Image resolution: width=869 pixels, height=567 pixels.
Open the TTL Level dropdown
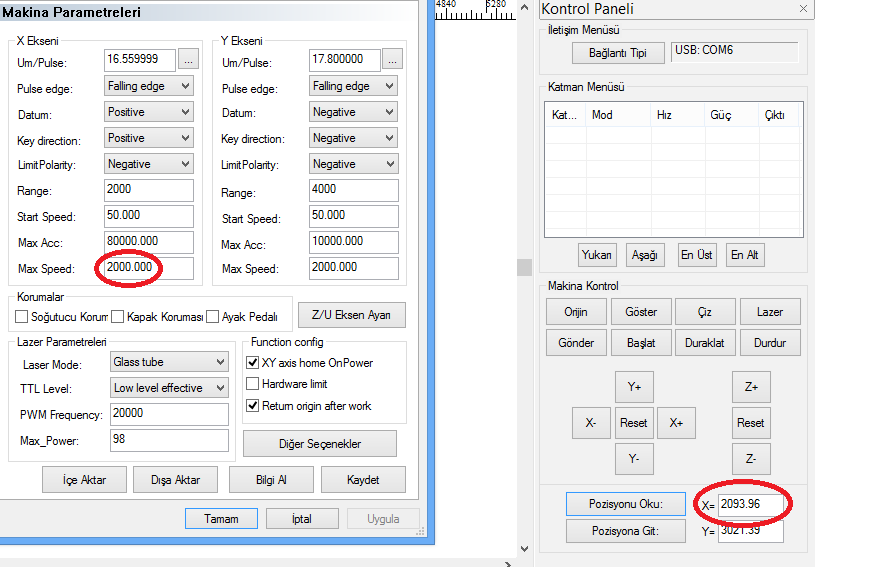point(169,388)
